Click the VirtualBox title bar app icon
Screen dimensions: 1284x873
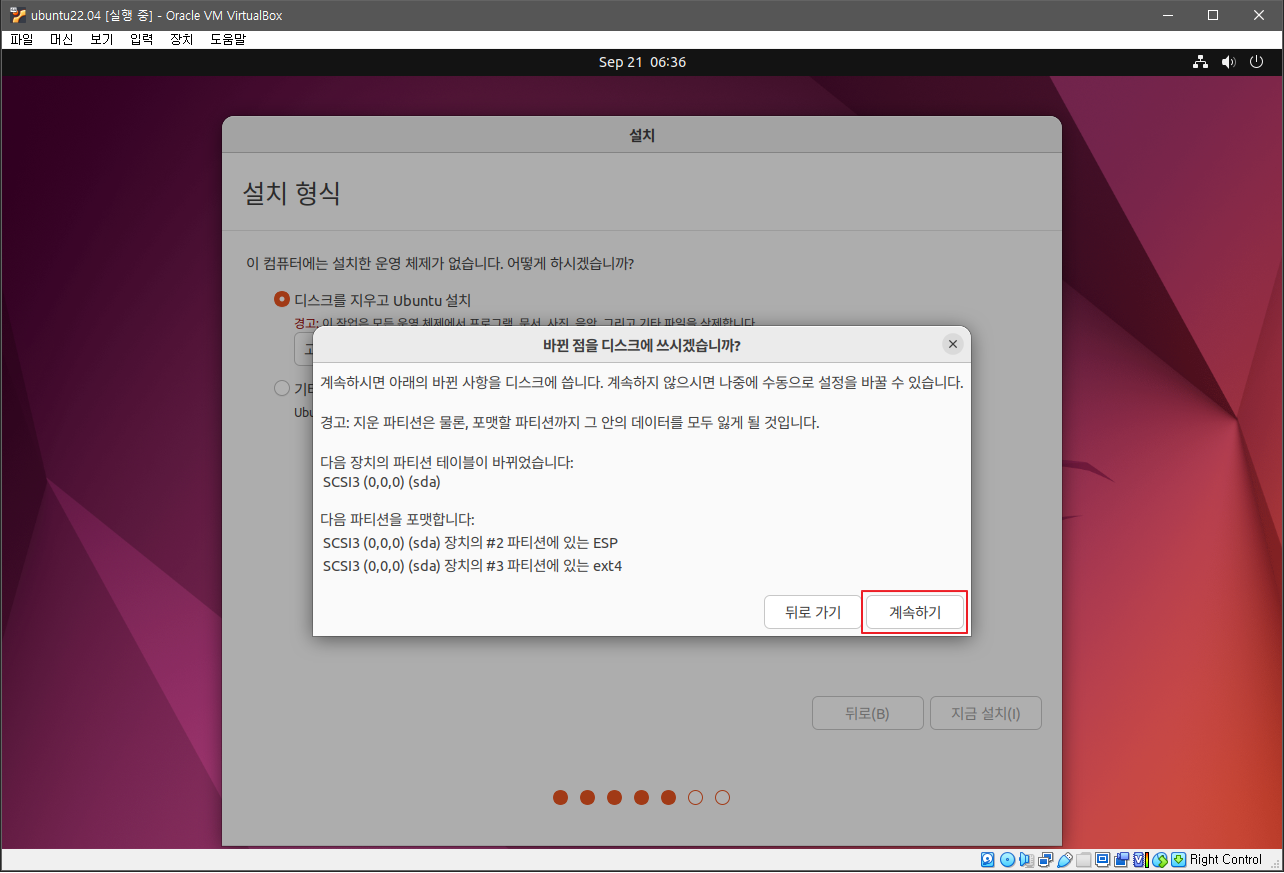point(17,15)
